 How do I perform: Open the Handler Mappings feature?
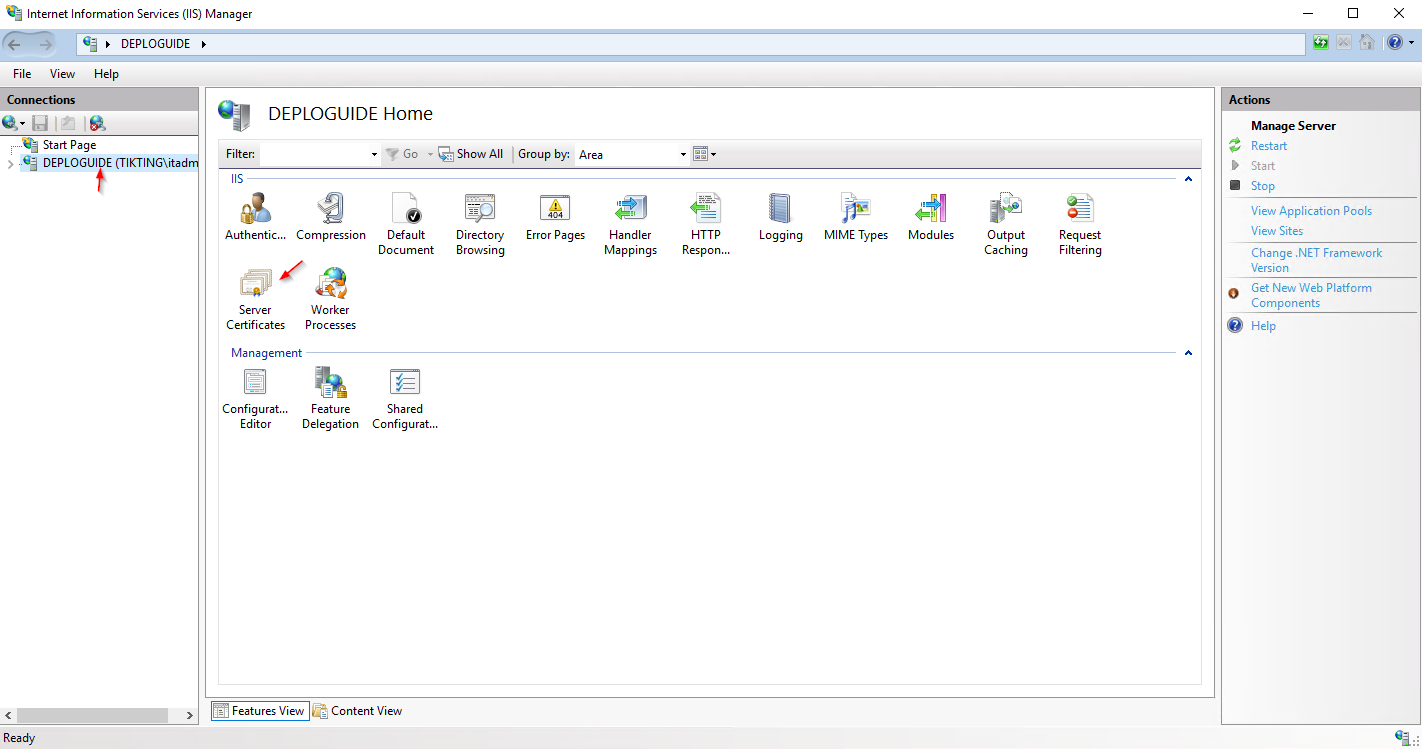pyautogui.click(x=630, y=210)
